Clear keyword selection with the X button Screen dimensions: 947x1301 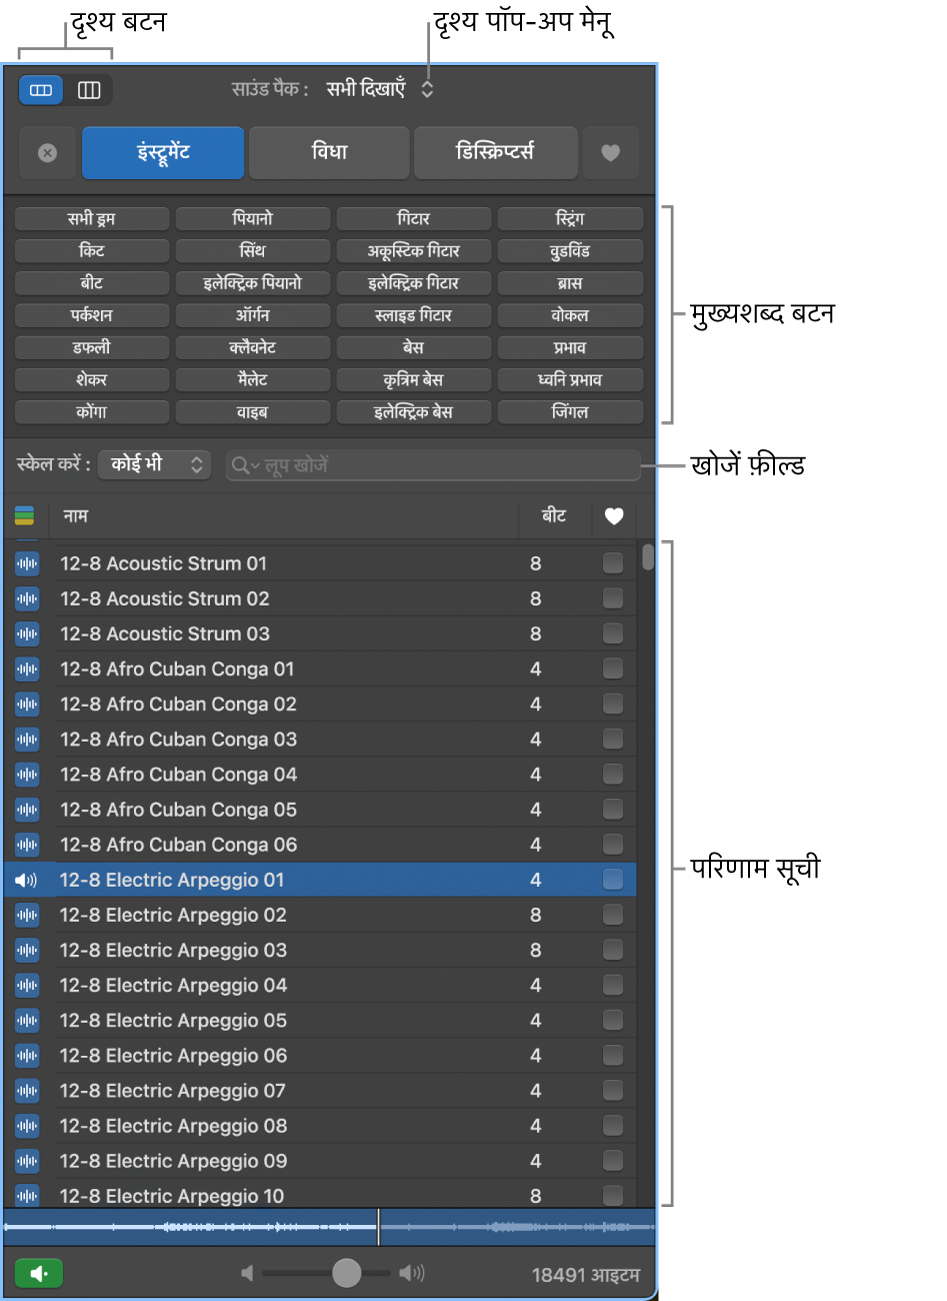pos(47,153)
